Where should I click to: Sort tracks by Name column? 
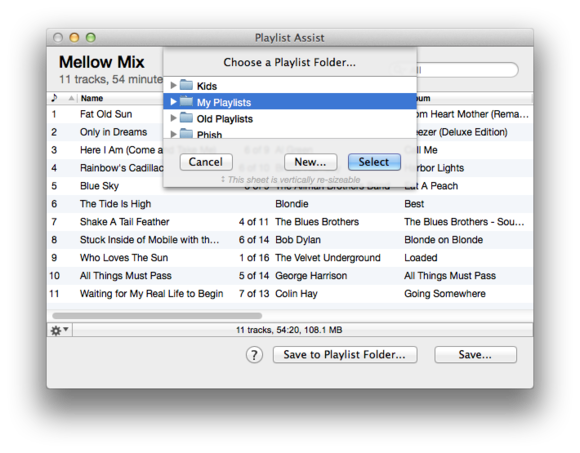tap(92, 98)
